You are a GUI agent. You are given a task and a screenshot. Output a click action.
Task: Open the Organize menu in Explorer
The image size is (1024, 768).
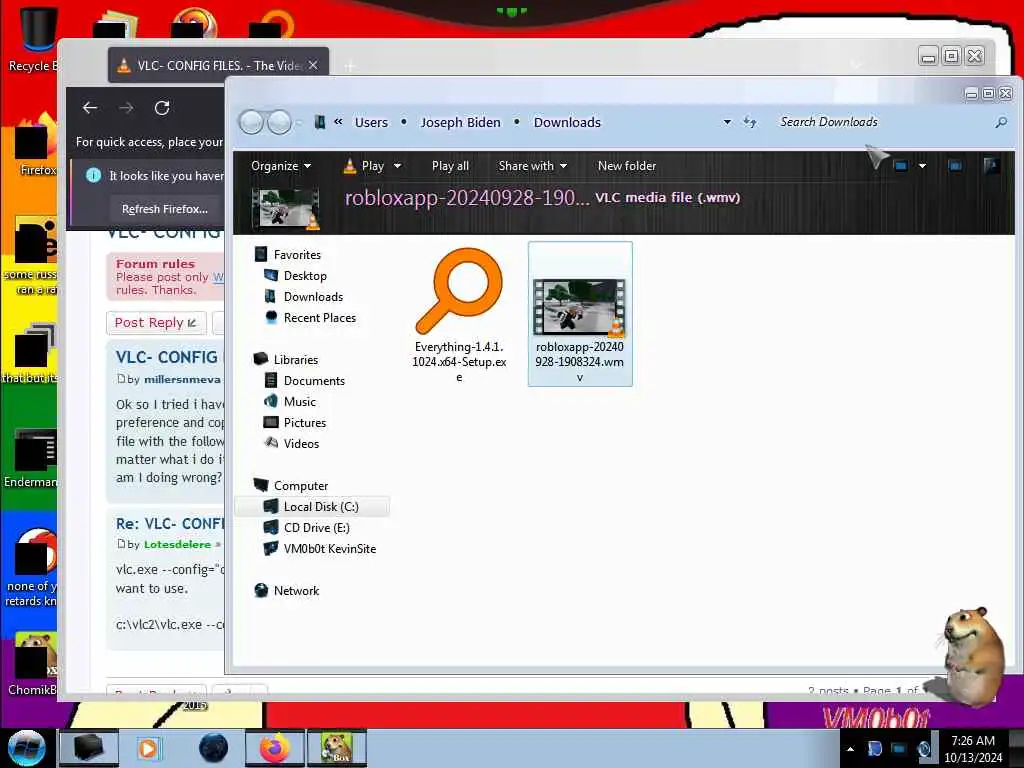point(281,166)
